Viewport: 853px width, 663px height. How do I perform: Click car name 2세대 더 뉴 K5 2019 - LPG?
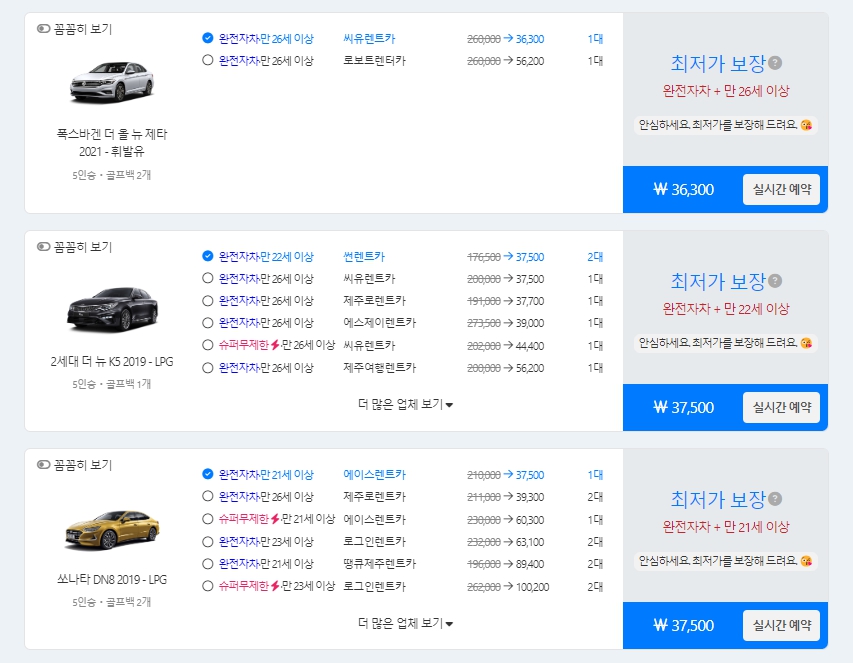pos(112,362)
